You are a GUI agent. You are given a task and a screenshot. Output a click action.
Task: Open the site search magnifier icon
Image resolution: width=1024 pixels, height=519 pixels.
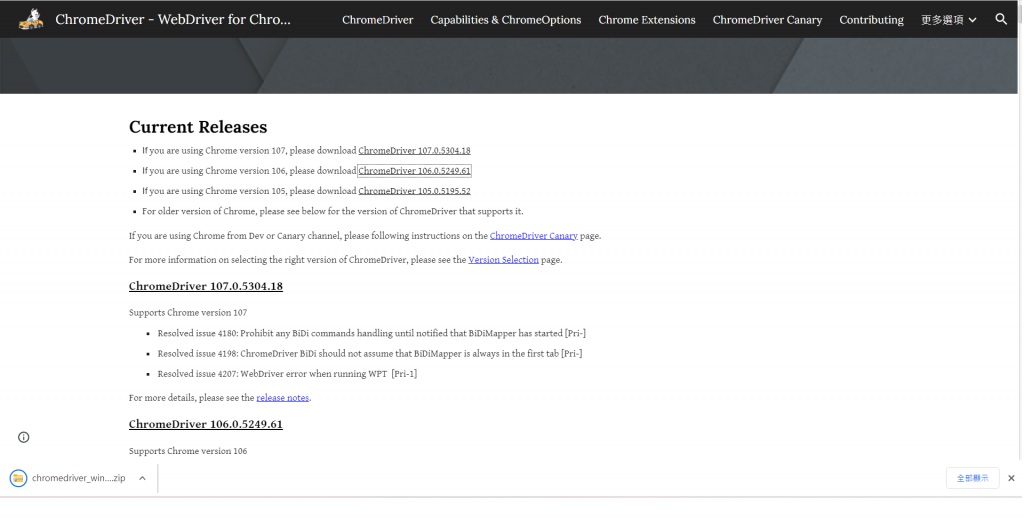(1001, 20)
